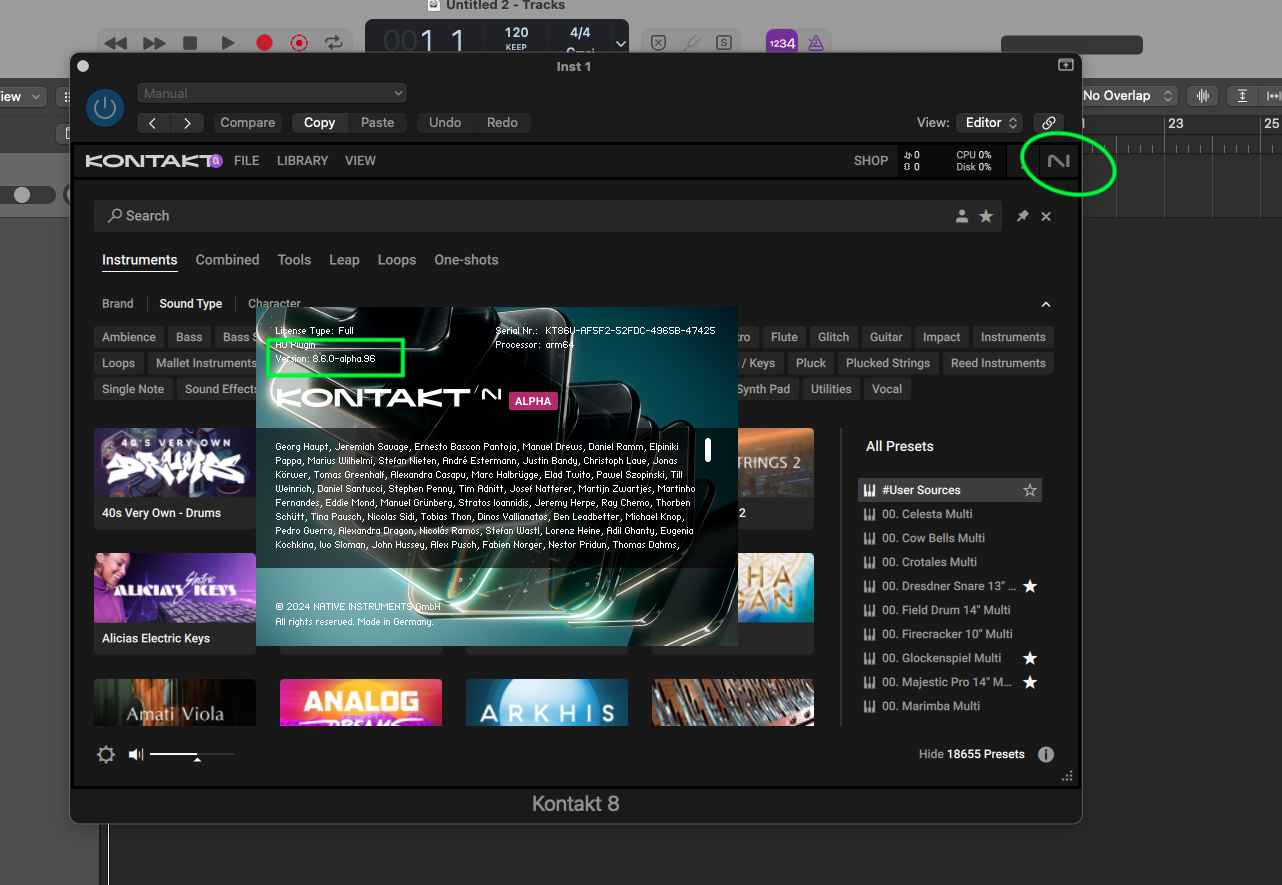Toggle the Mallet Instruments tag filter
The width and height of the screenshot is (1282, 885).
pos(206,363)
